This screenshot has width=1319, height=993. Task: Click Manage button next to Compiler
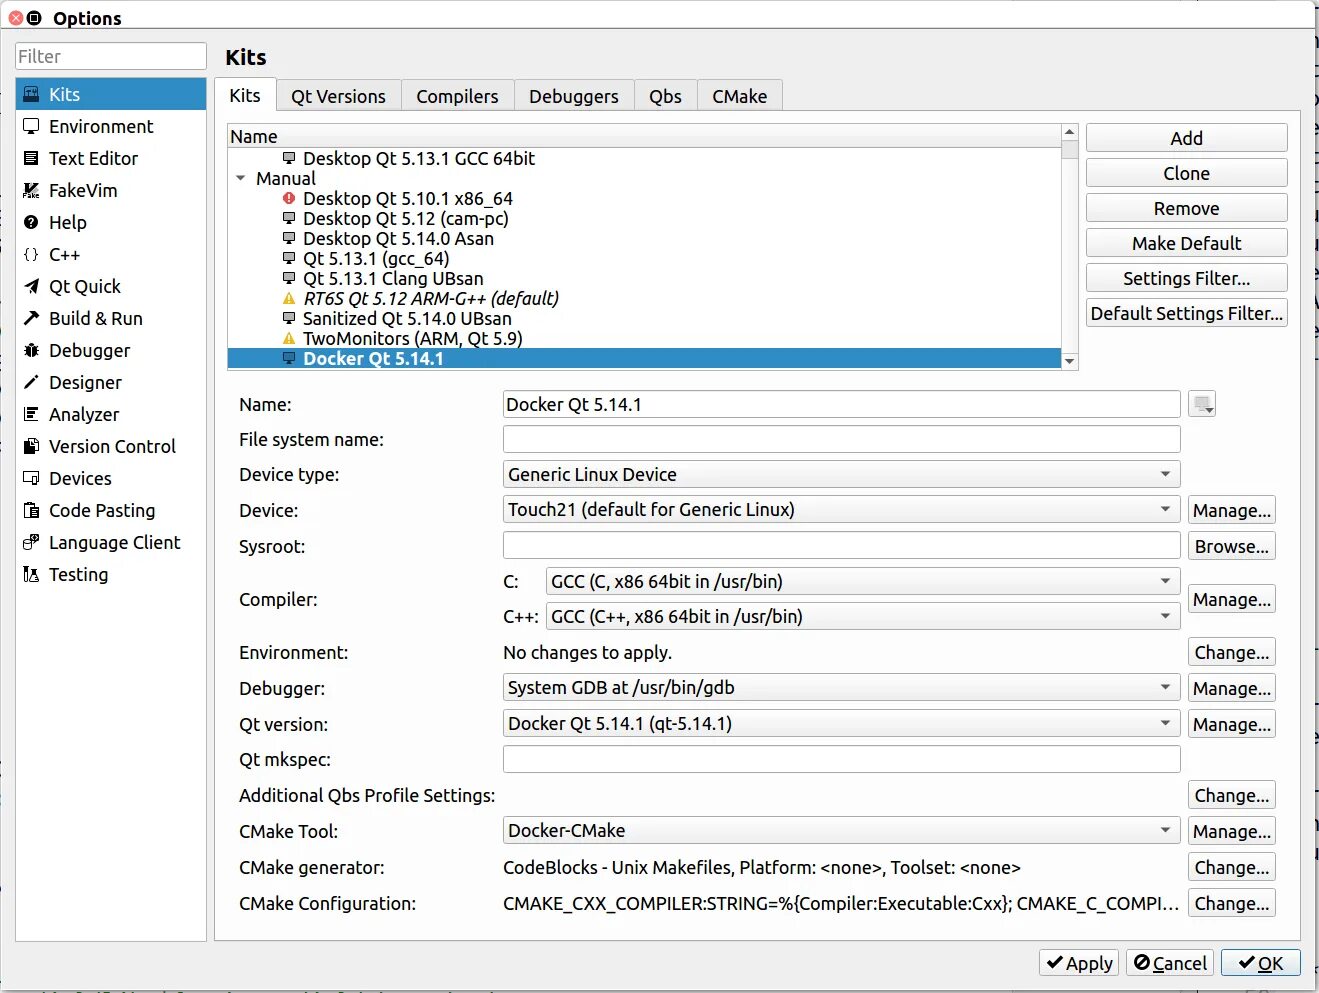click(x=1232, y=599)
